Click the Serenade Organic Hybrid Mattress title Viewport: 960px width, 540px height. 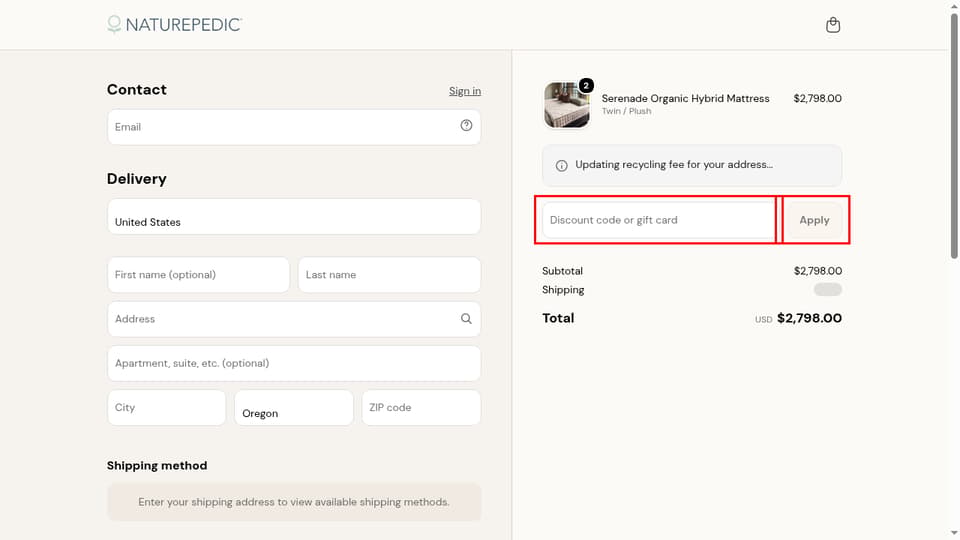(685, 99)
